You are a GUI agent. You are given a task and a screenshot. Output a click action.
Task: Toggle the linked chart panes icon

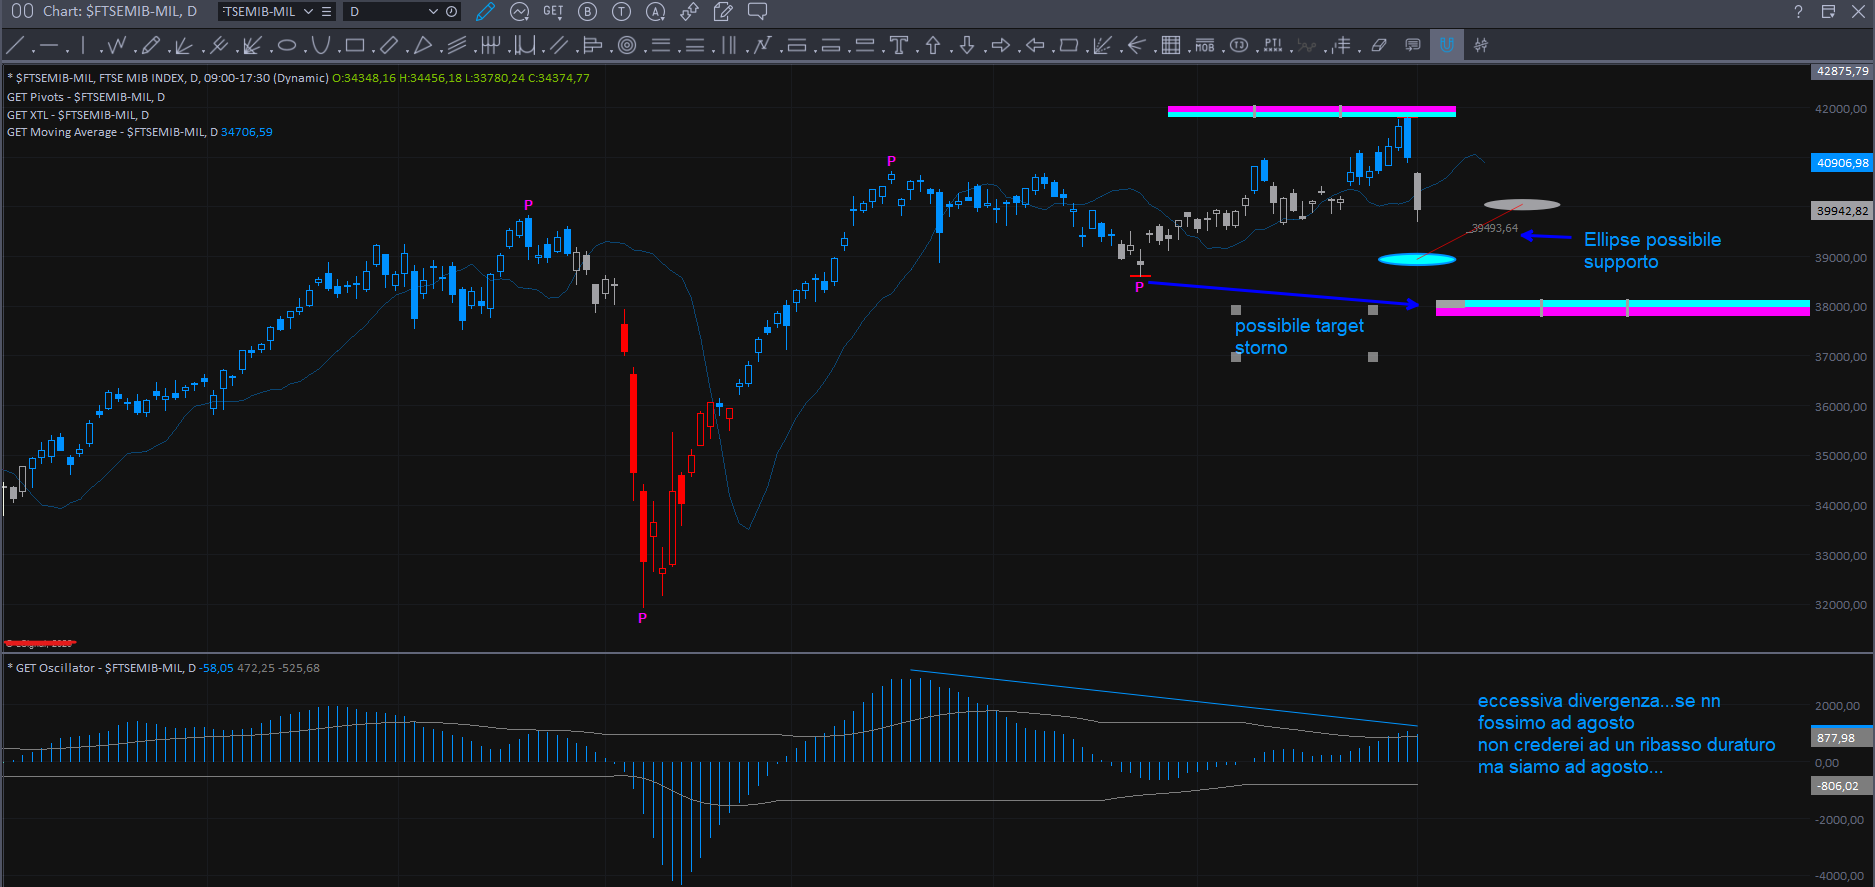pyautogui.click(x=22, y=11)
